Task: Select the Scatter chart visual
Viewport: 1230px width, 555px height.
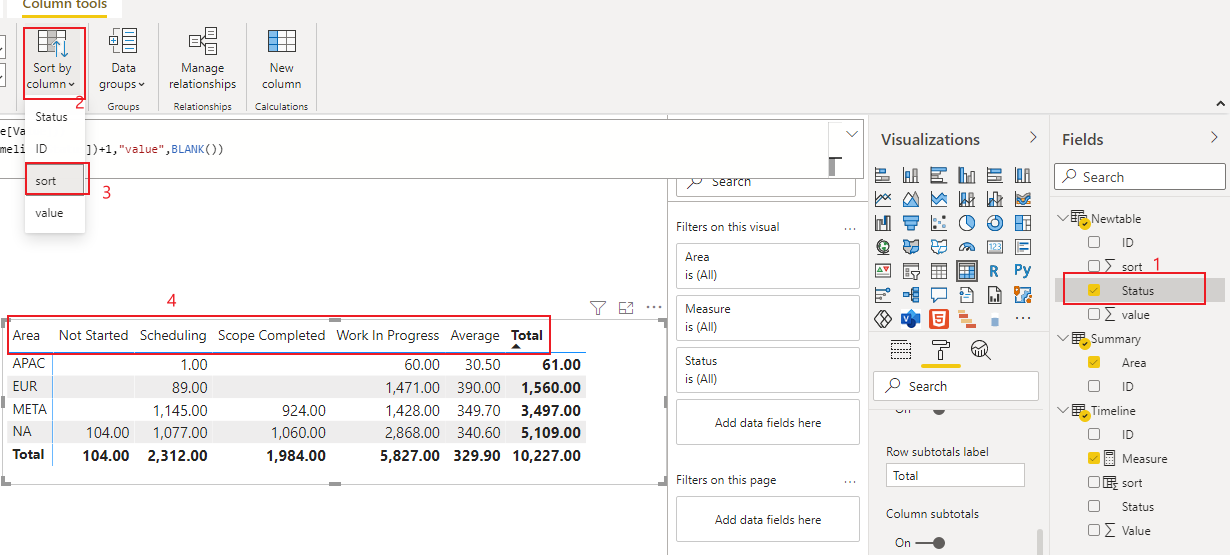Action: (x=939, y=223)
